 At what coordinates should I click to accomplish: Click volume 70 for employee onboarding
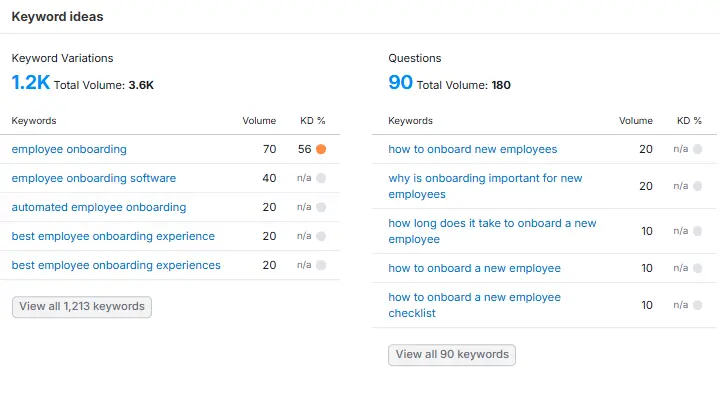270,149
